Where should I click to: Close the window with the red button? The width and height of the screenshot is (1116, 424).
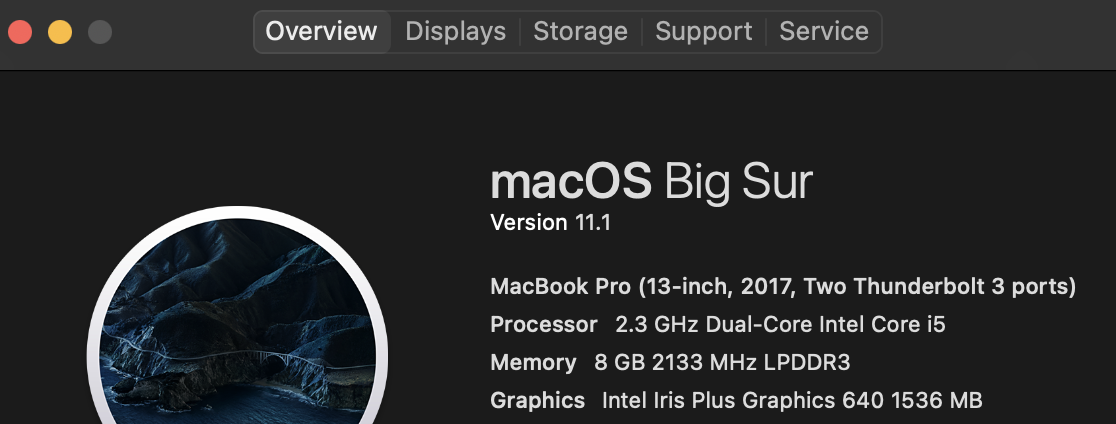[x=20, y=32]
